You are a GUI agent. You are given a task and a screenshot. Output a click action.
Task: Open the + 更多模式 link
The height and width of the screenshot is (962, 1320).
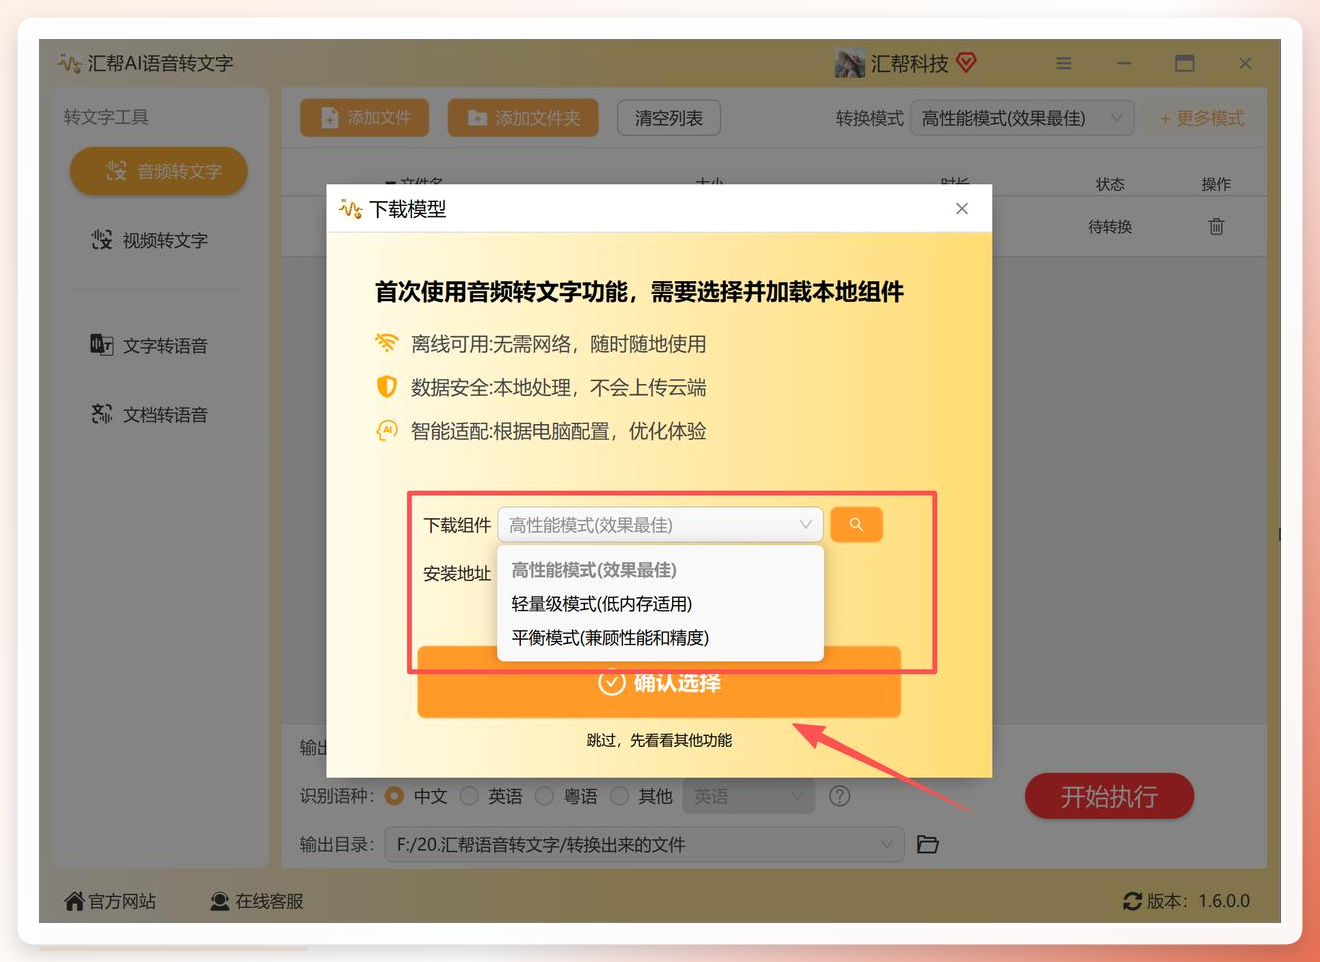[1202, 118]
